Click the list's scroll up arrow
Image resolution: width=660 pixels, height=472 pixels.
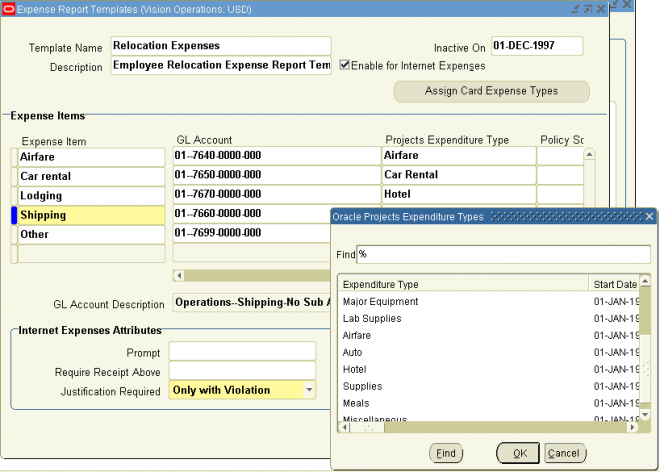[645, 280]
